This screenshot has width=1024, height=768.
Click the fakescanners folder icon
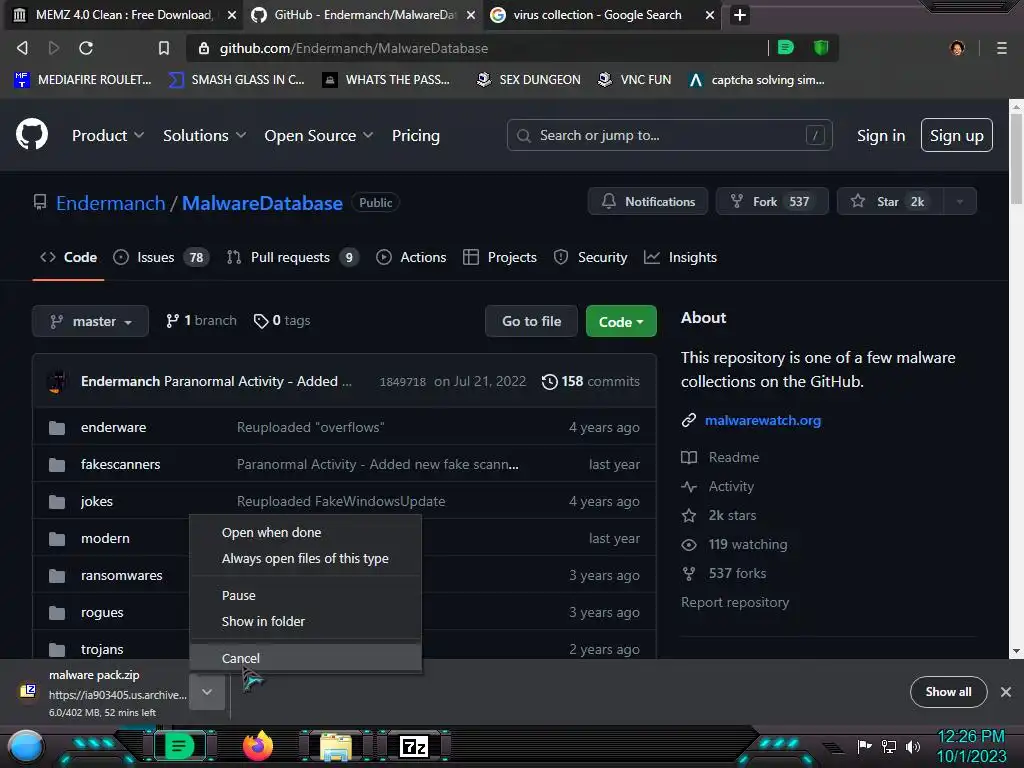coord(57,465)
